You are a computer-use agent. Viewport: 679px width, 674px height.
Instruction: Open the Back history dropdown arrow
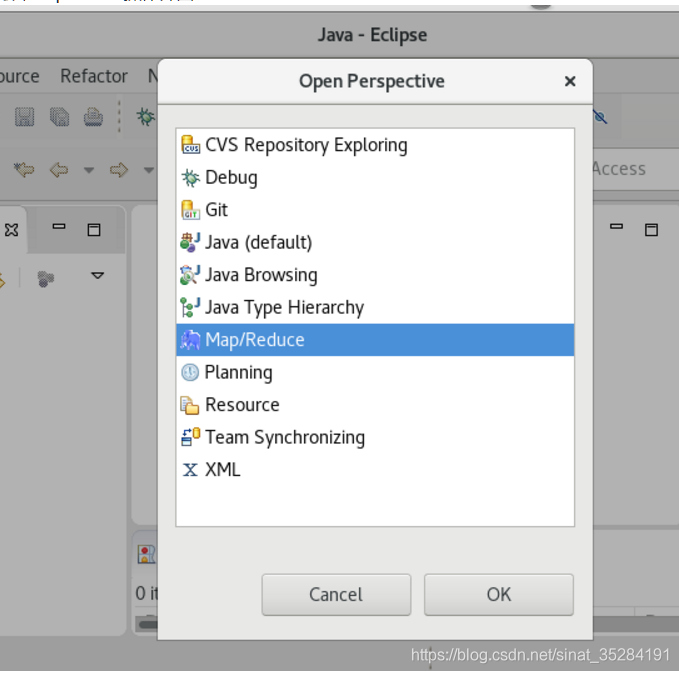tap(89, 170)
